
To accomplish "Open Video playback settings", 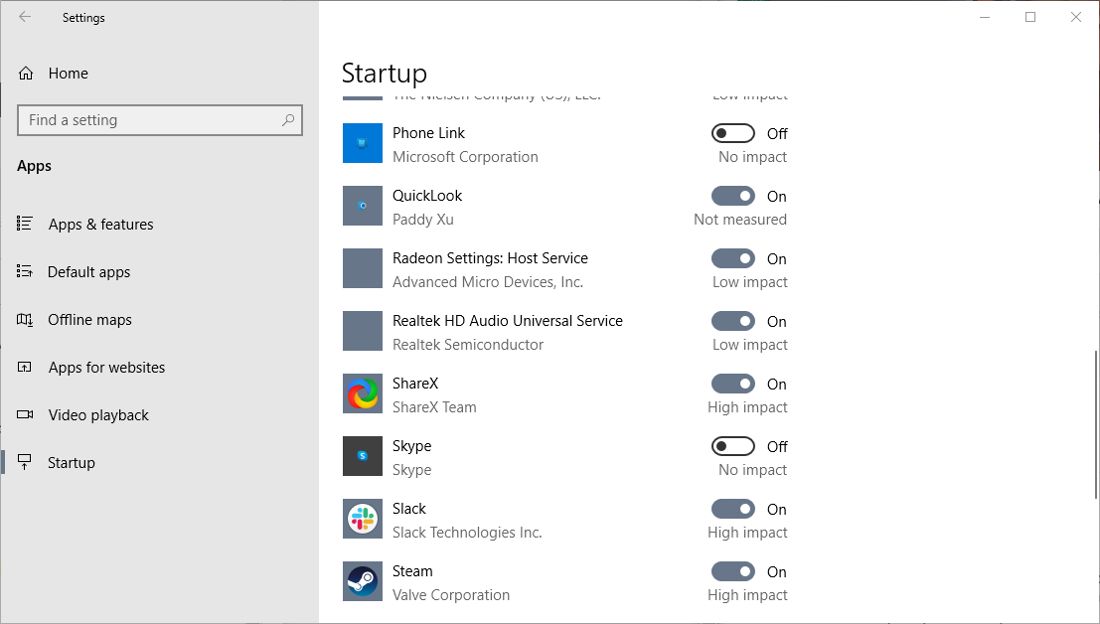I will pos(98,415).
